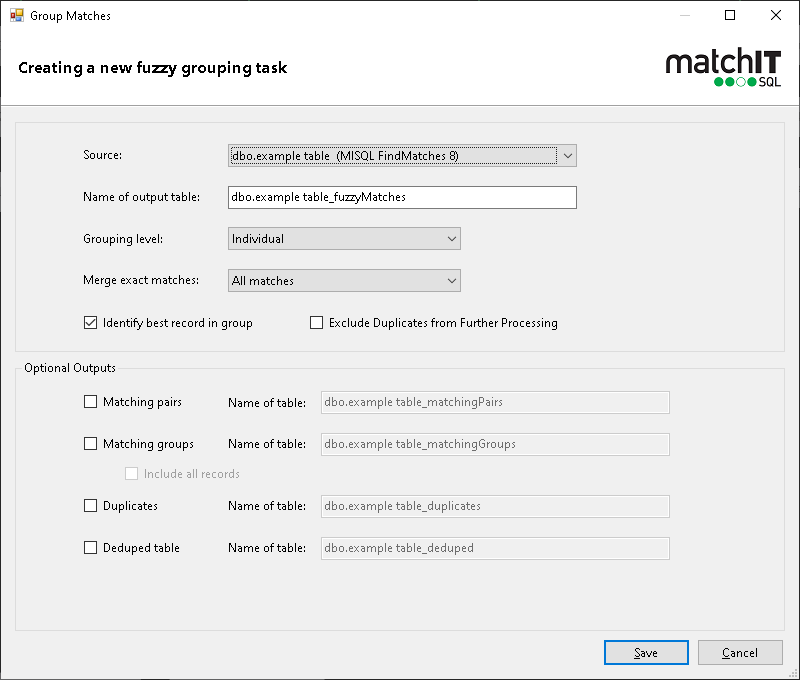Click the 'Merge exact matches:' label
The image size is (800, 680).
pyautogui.click(x=141, y=280)
